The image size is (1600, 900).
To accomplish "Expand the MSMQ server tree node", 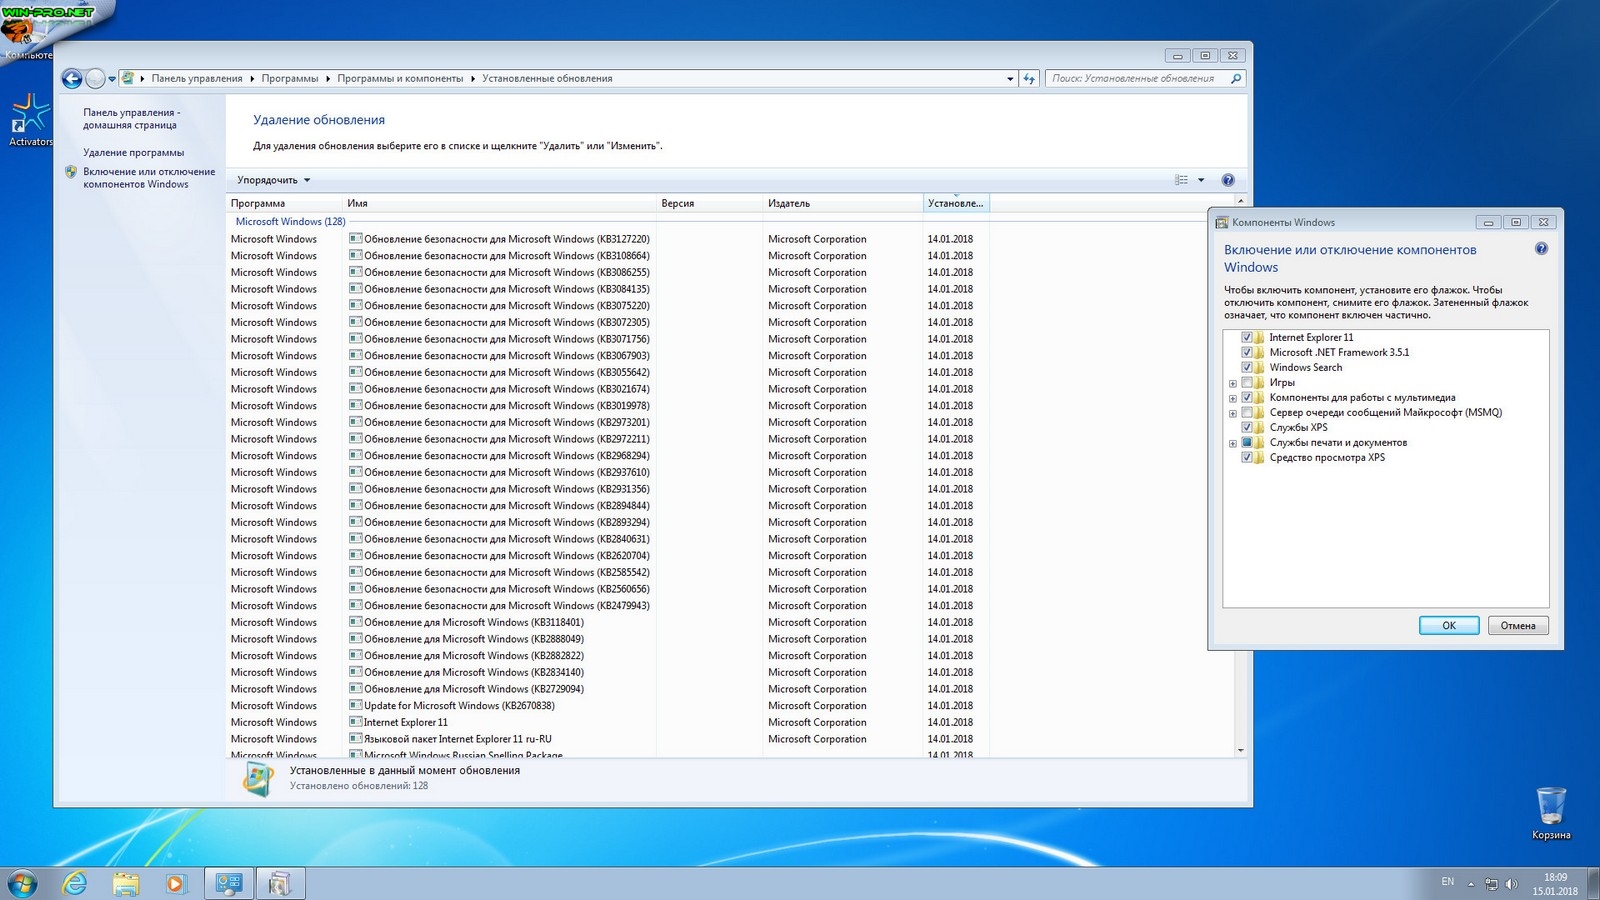I will 1232,413.
